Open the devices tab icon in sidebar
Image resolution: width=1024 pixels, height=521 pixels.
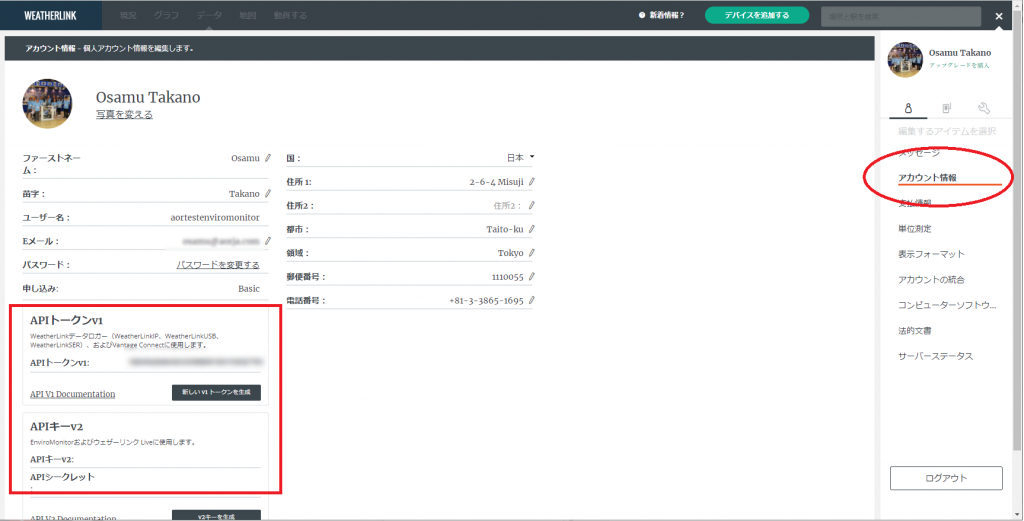pos(946,108)
